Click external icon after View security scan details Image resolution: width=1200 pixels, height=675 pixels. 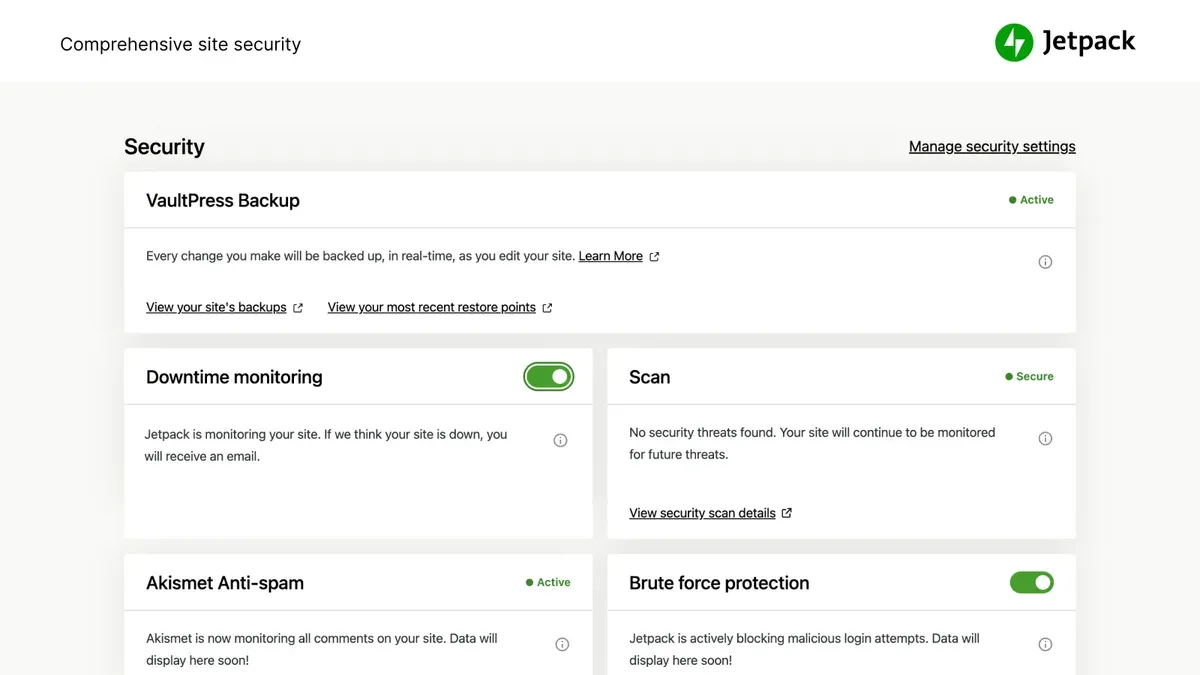787,513
